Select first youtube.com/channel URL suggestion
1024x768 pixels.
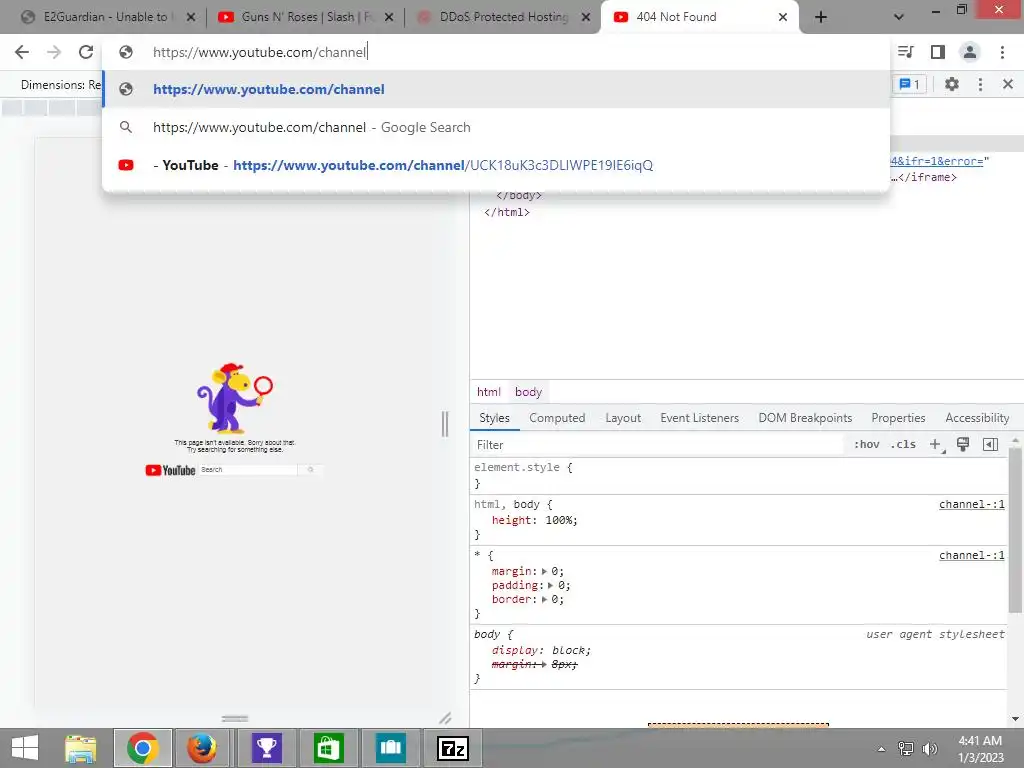coord(496,89)
